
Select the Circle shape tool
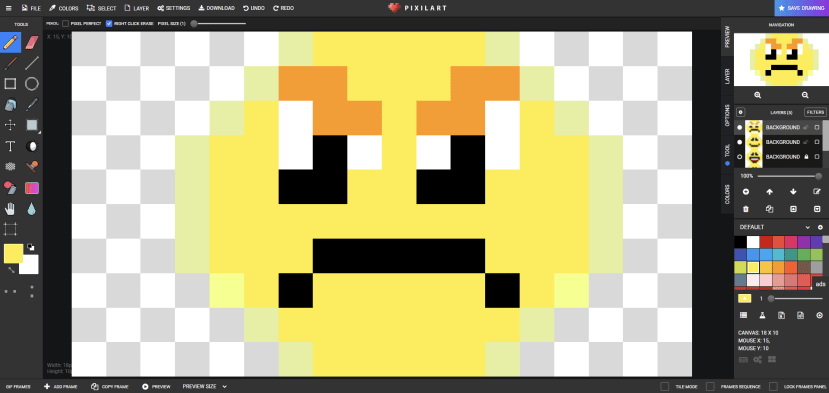point(32,84)
